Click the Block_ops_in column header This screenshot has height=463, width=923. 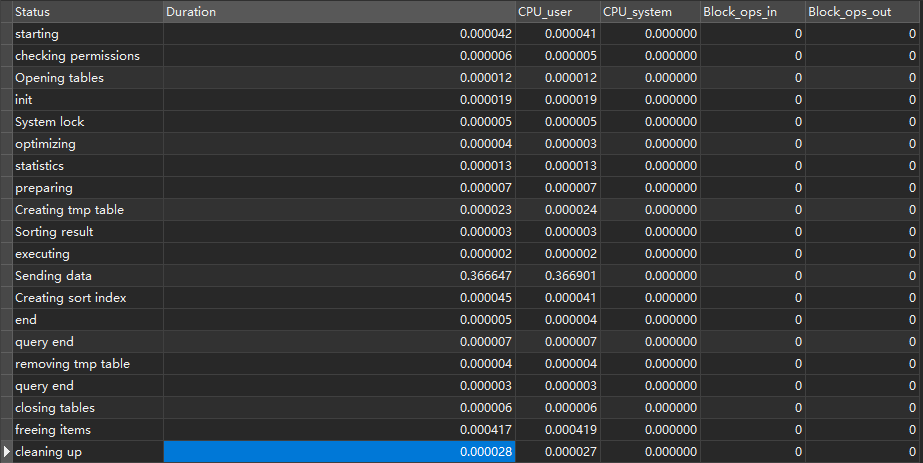752,12
